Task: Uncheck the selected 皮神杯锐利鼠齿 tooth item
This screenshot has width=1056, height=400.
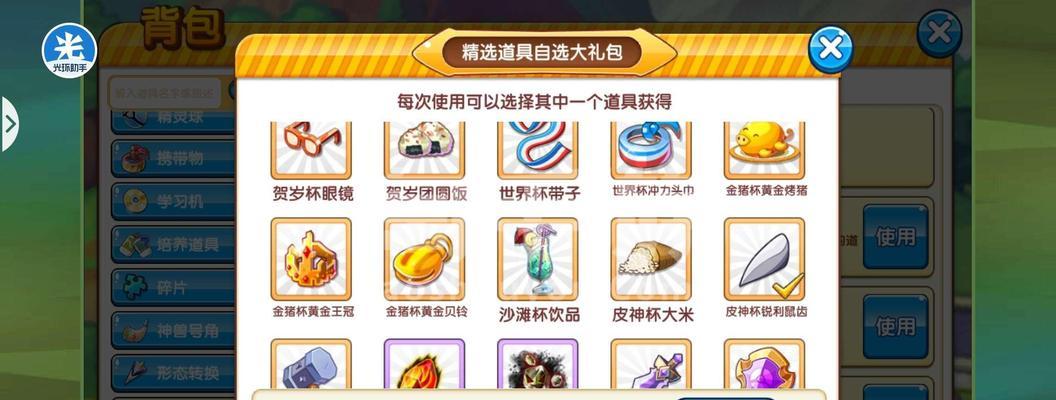Action: tap(764, 259)
